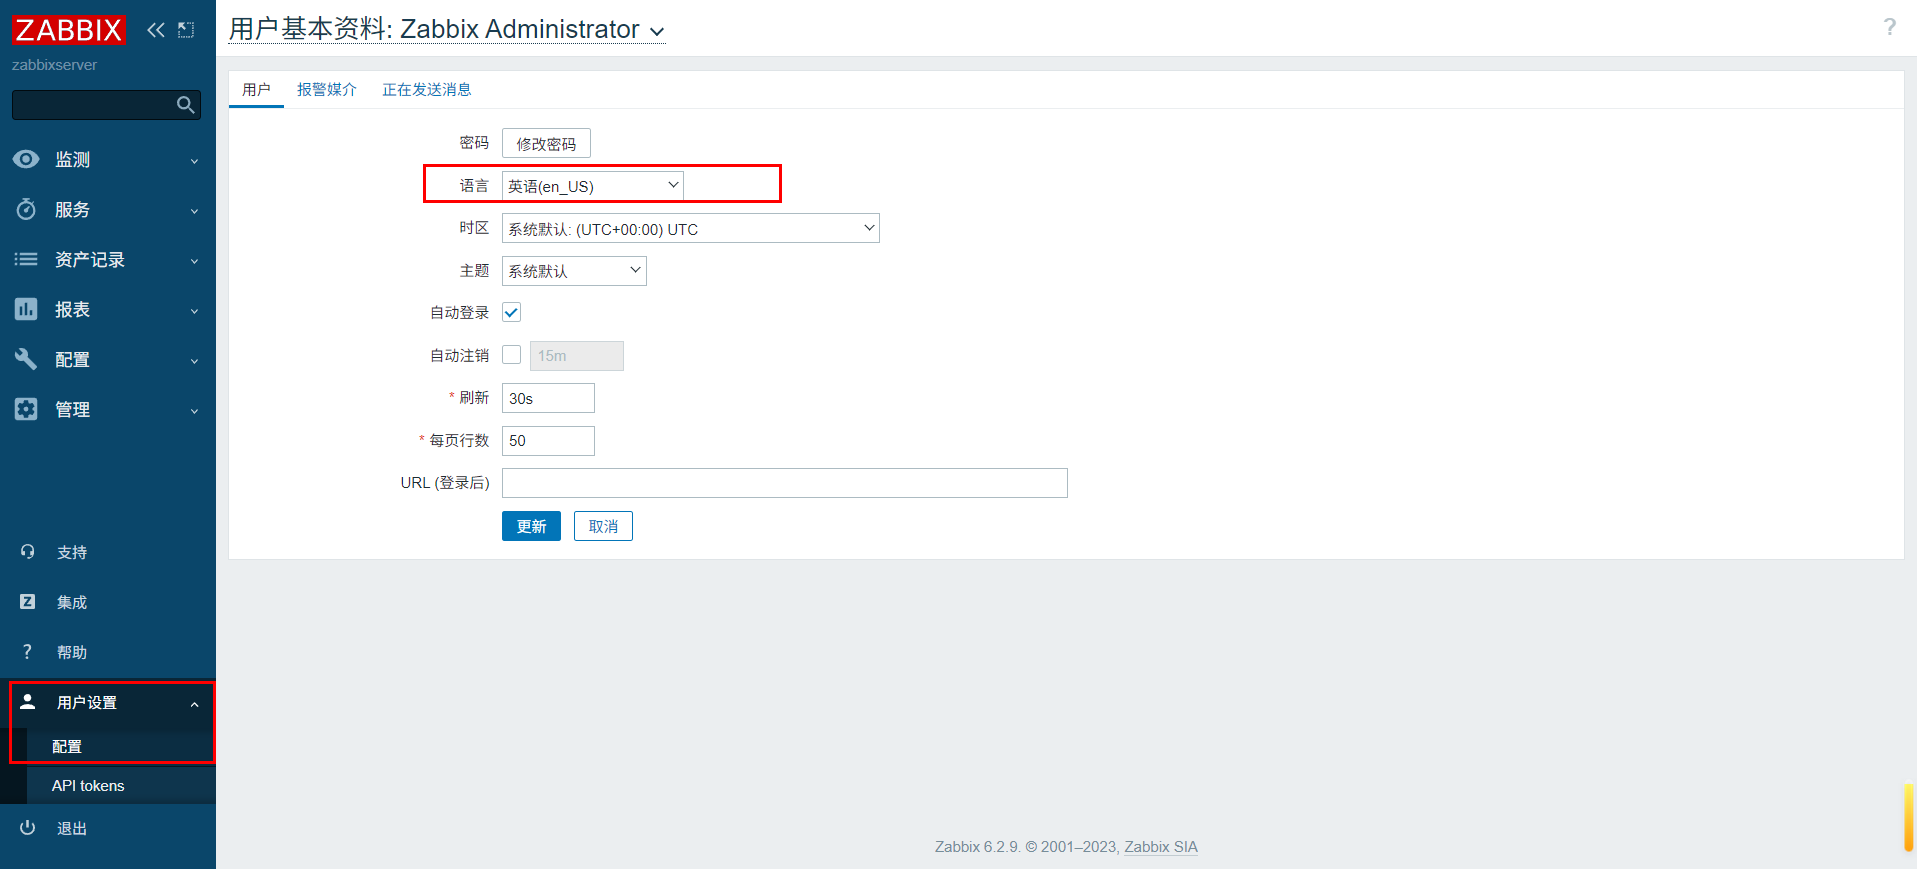
Task: Enable the auto-logout checkbox
Action: tap(511, 355)
